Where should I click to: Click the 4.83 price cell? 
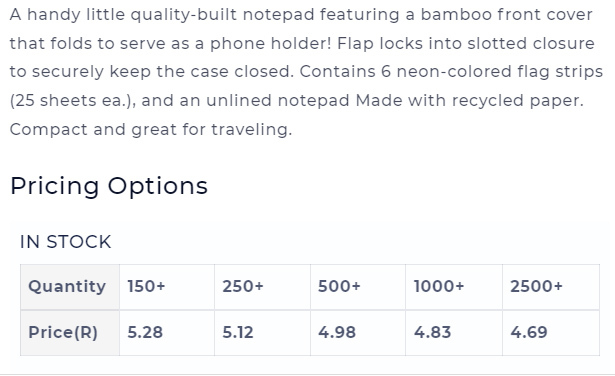(x=454, y=333)
